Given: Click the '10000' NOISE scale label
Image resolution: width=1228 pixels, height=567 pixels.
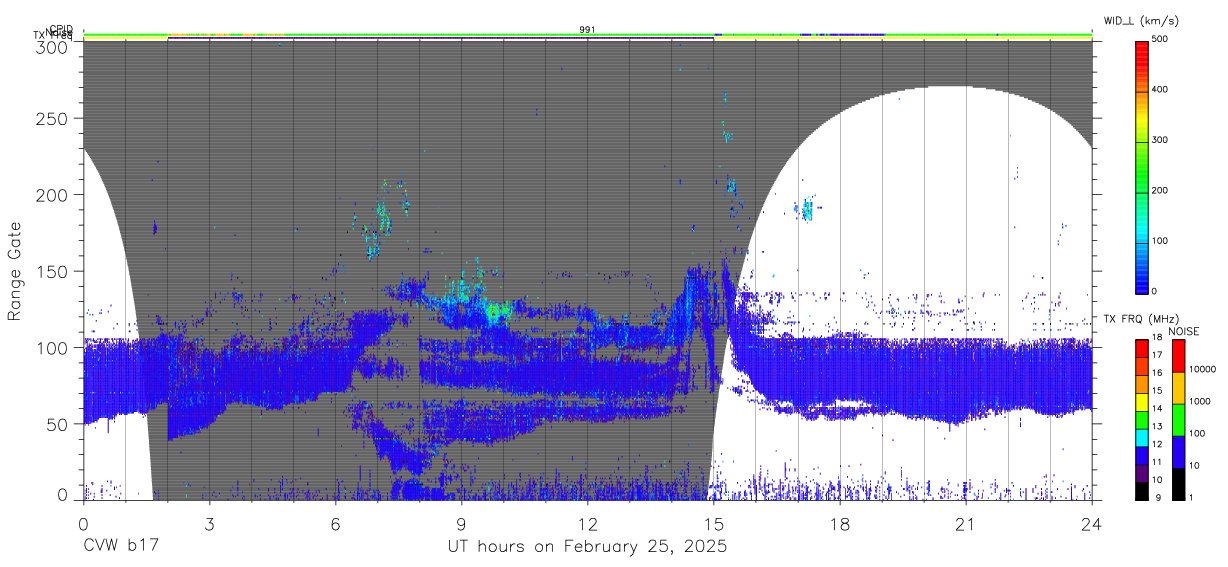Looking at the screenshot, I should point(1203,369).
